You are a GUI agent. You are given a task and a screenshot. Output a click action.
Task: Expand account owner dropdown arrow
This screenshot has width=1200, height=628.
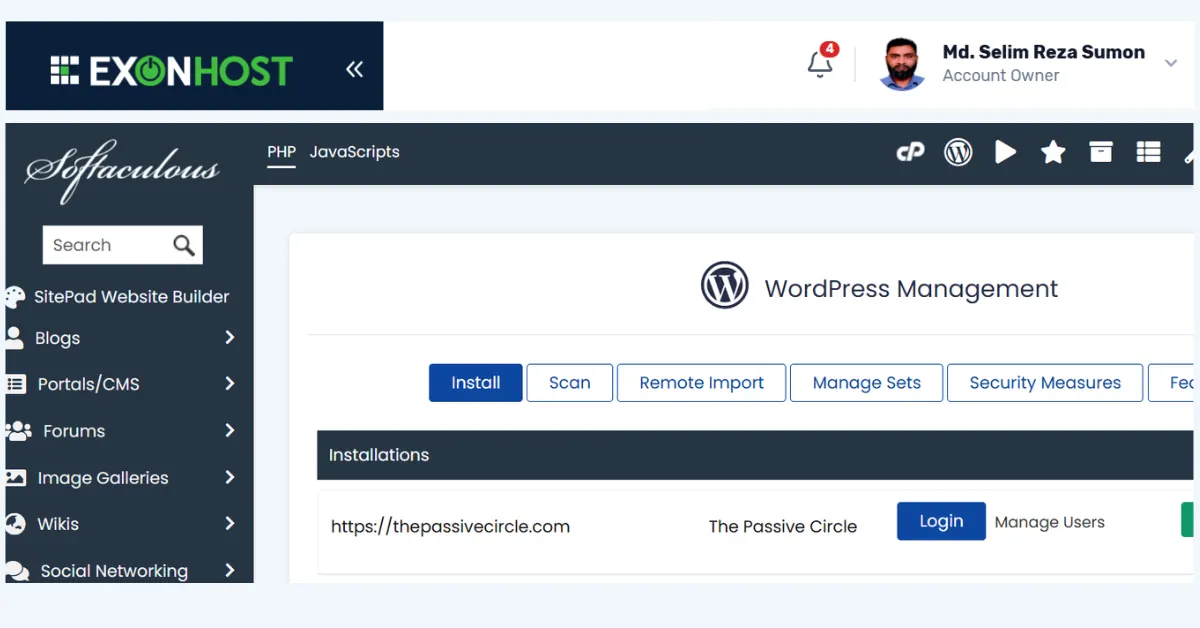pyautogui.click(x=1171, y=63)
